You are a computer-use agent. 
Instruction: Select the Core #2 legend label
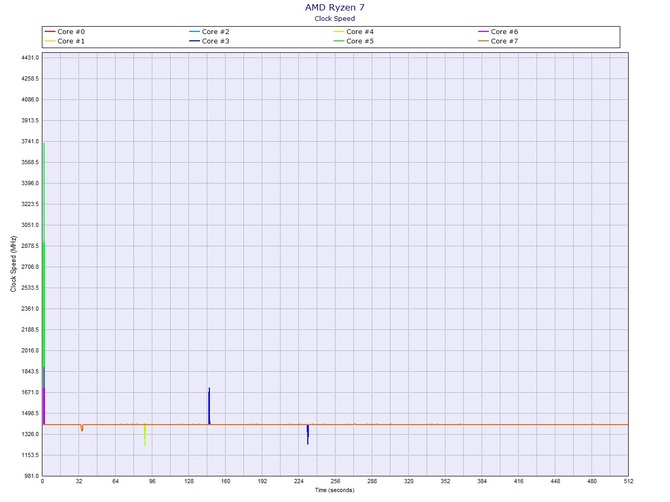click(215, 32)
